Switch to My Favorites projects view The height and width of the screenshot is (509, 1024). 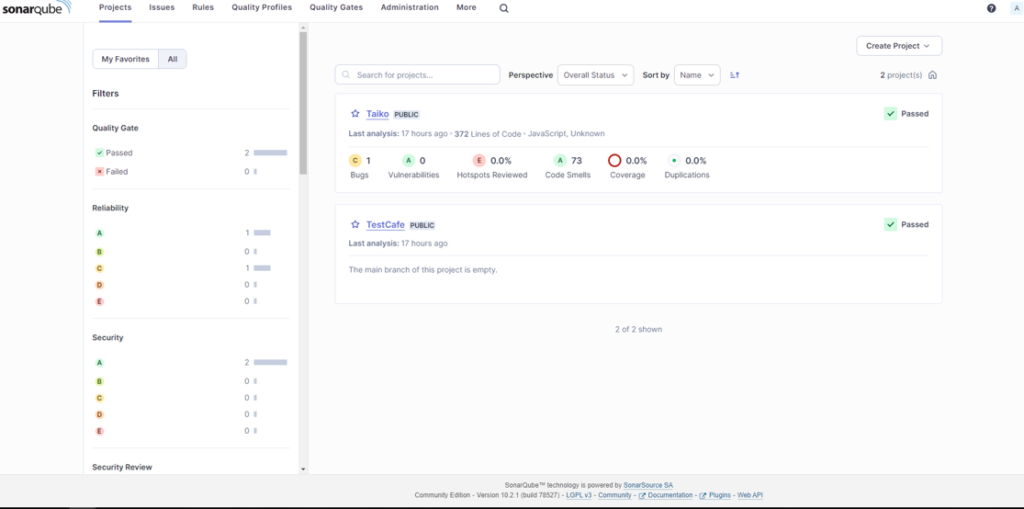[125, 59]
